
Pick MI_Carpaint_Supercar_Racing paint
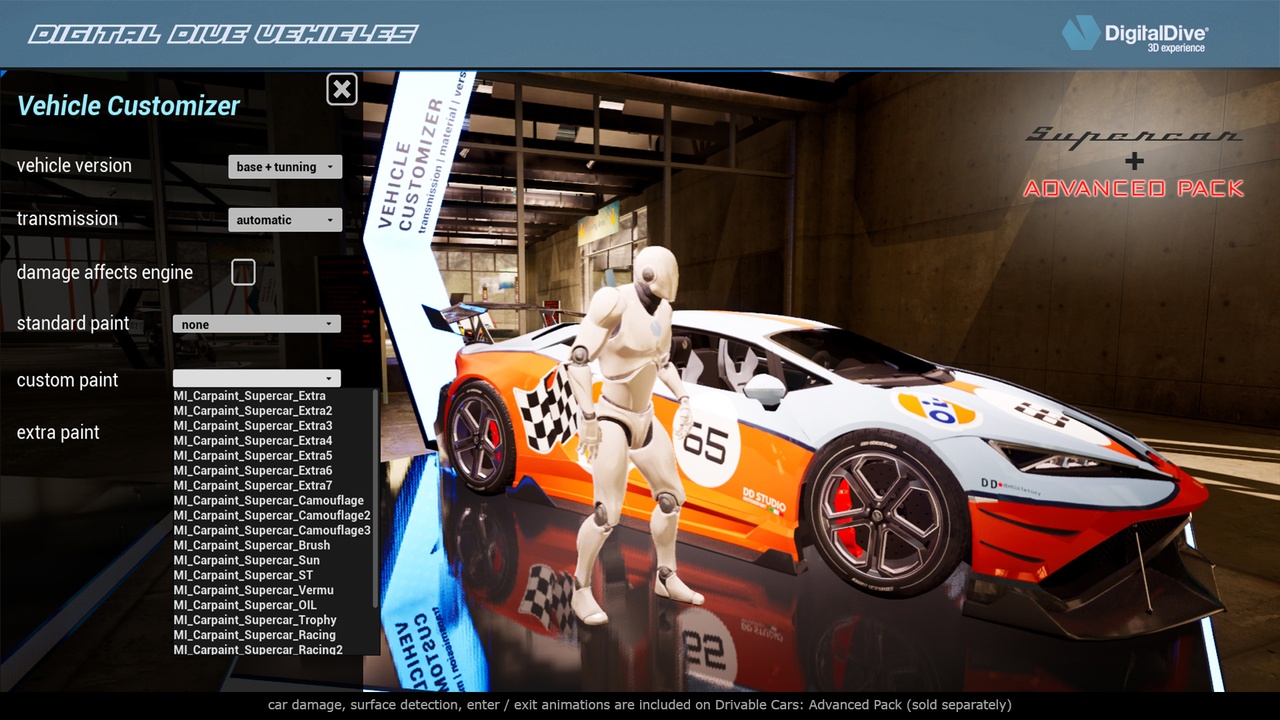pyautogui.click(x=254, y=636)
